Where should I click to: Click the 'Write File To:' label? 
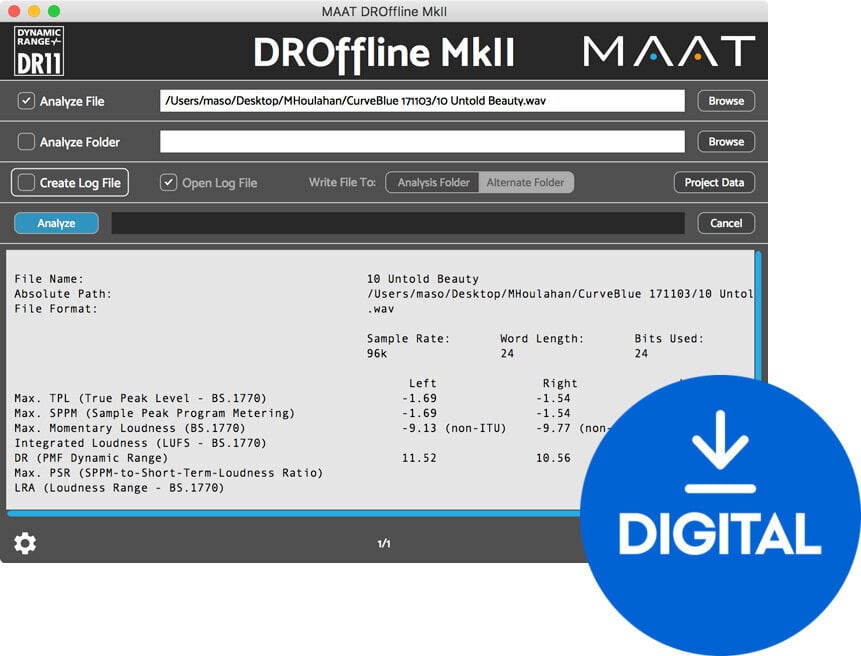(x=342, y=182)
